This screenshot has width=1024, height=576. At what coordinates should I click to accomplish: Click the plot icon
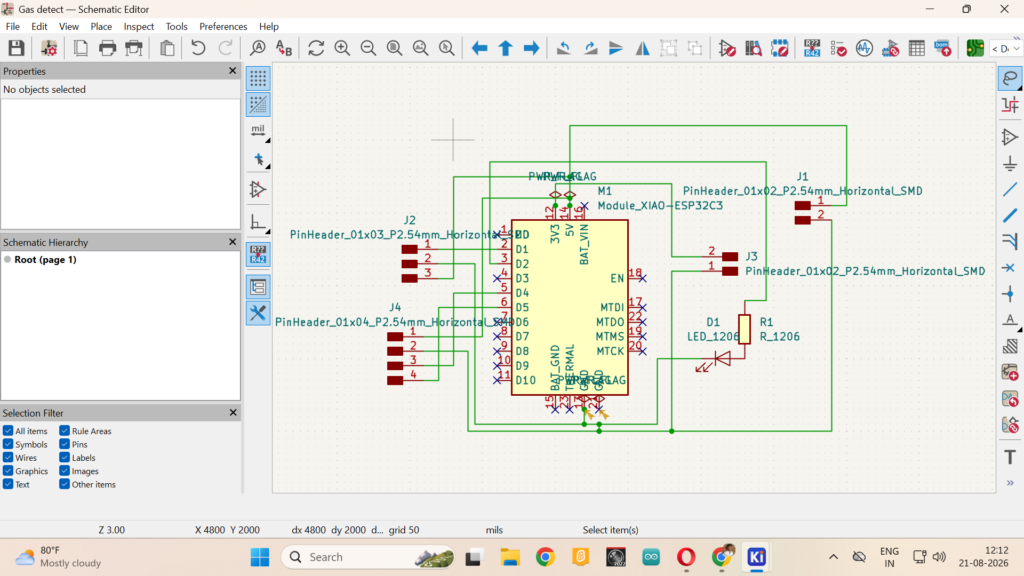tap(134, 48)
